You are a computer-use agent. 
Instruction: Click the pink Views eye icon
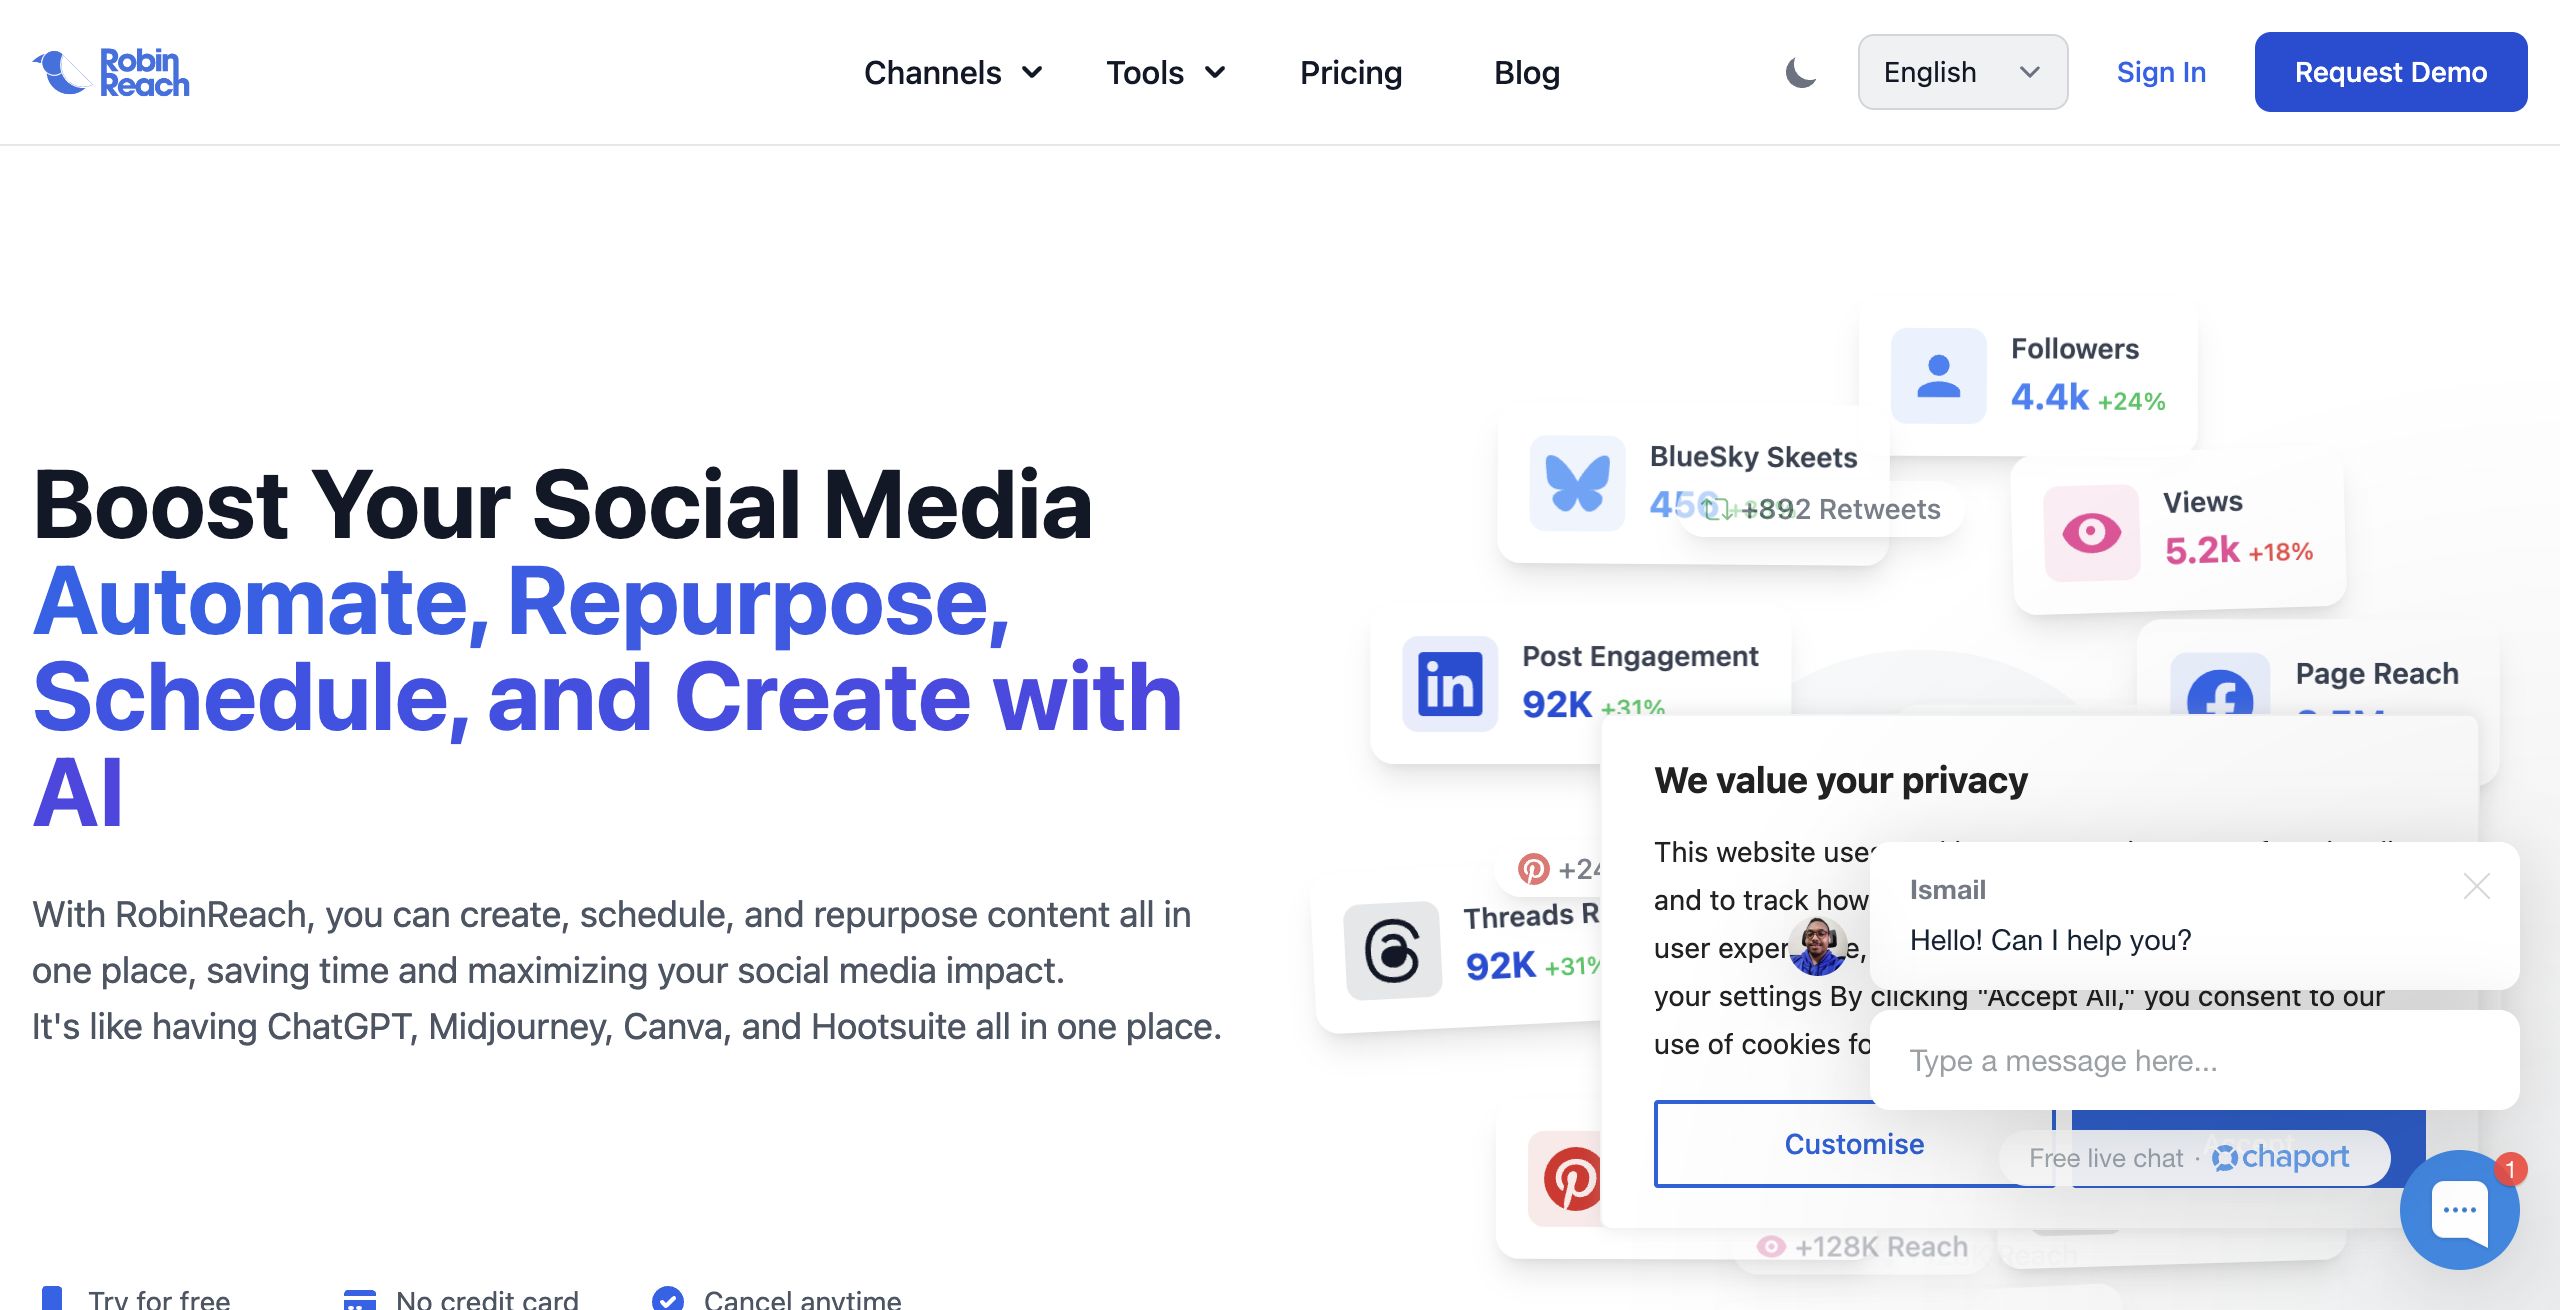pos(2091,532)
